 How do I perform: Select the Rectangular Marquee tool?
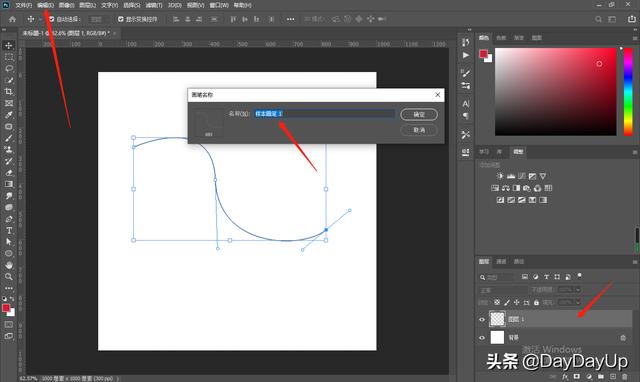click(9, 57)
